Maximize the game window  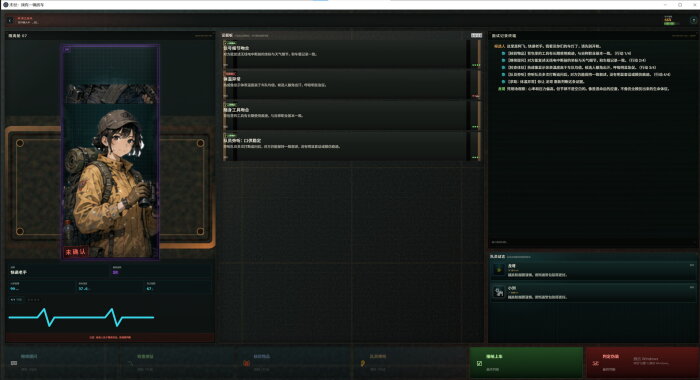680,4
